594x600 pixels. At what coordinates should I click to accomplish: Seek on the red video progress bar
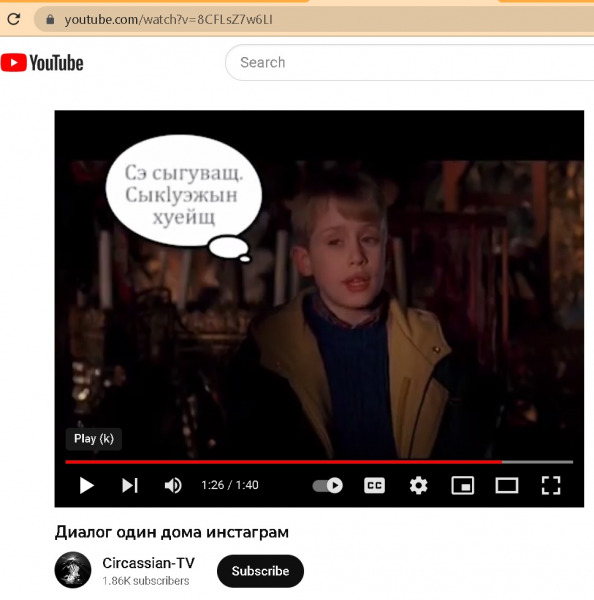pyautogui.click(x=319, y=462)
